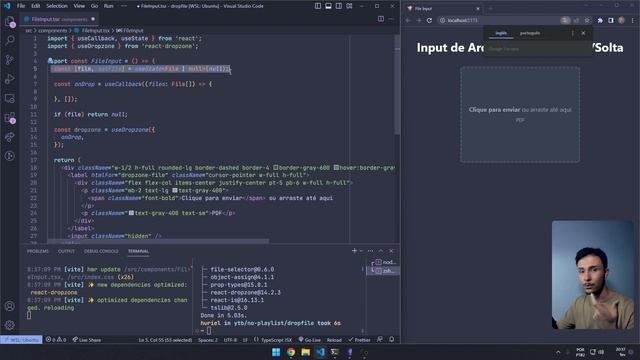Change the LF end of line setting
The width and height of the screenshot is (640, 360).
(245, 340)
